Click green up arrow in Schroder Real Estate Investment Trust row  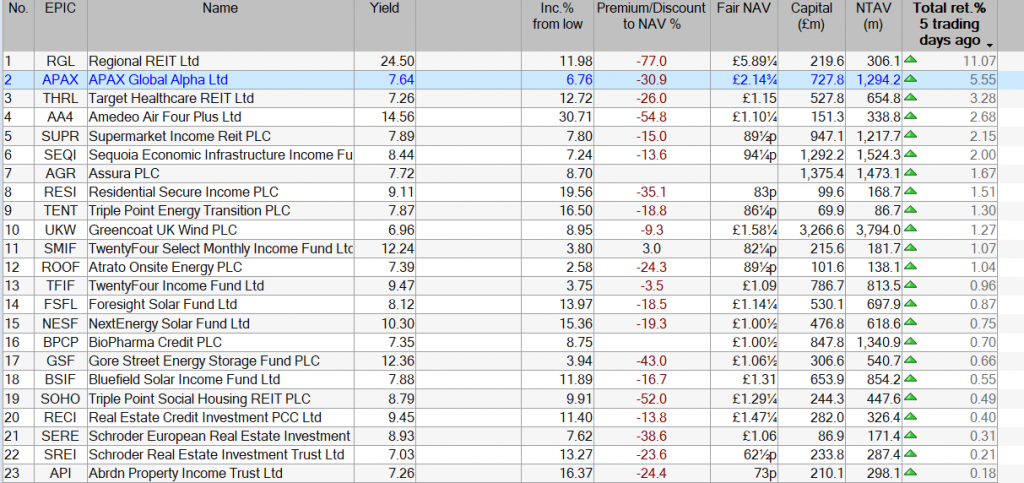pyautogui.click(x=910, y=454)
